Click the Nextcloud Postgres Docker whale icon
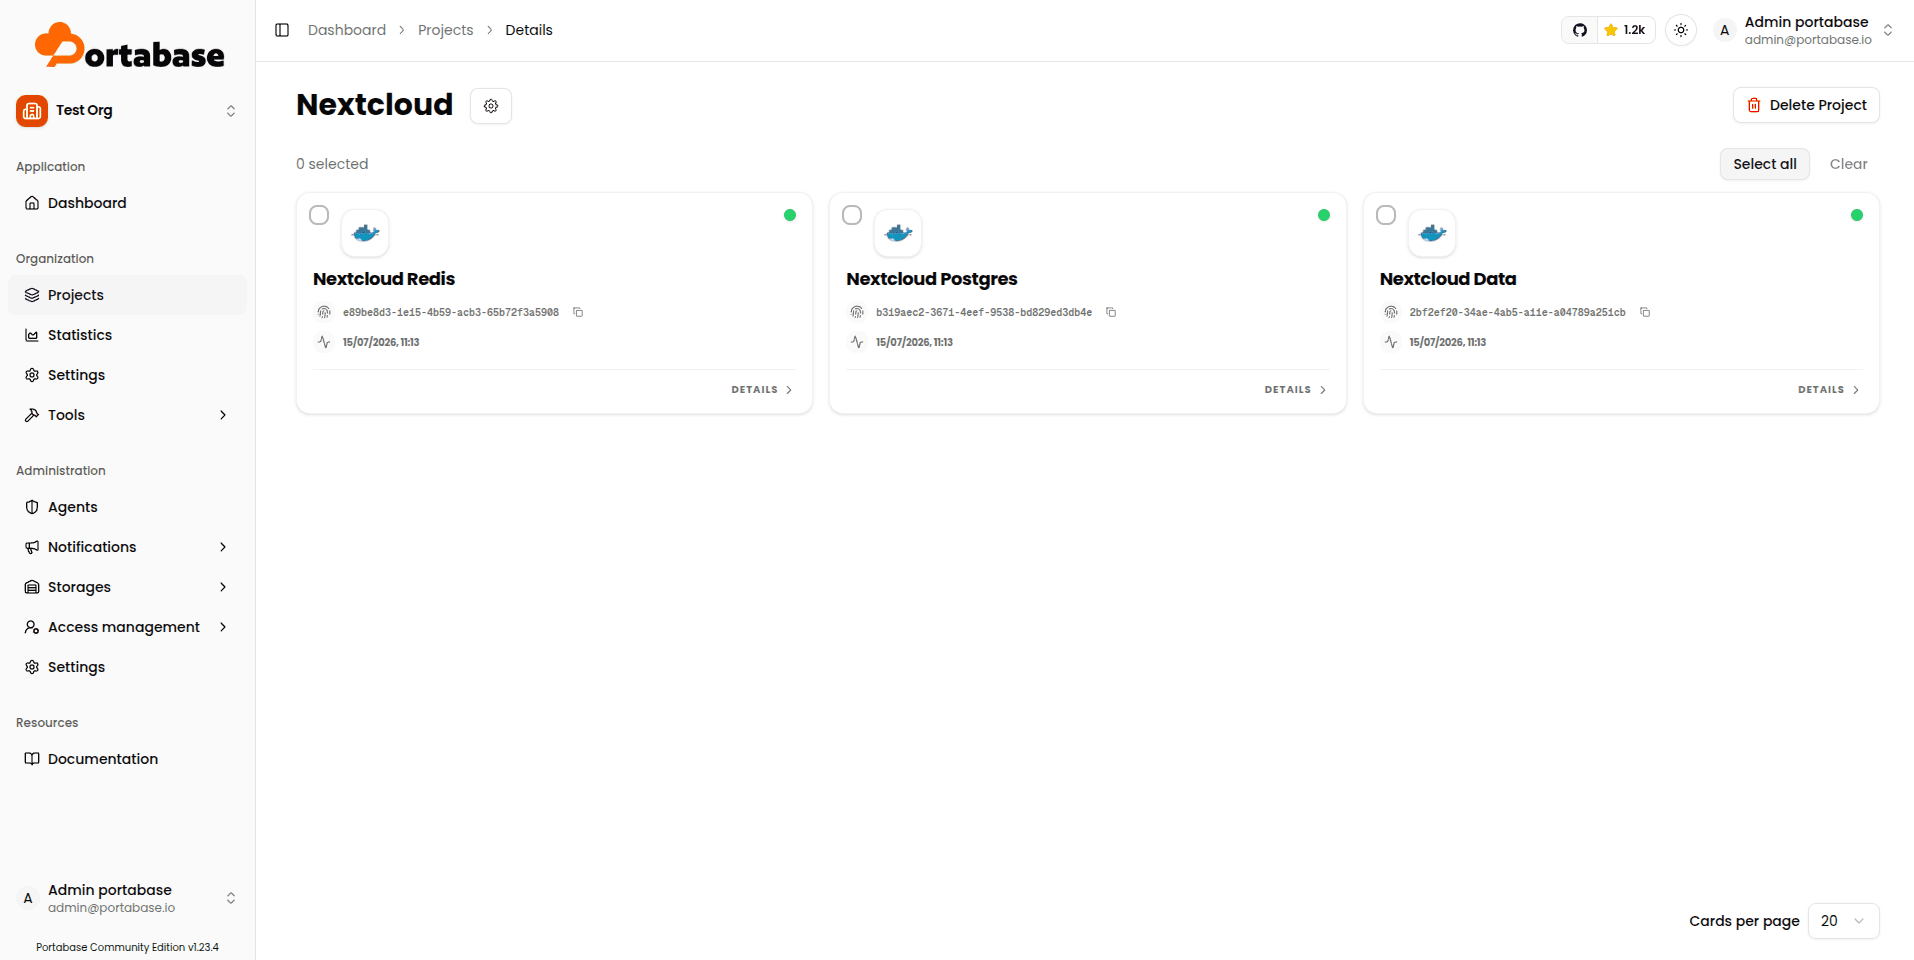 point(898,233)
